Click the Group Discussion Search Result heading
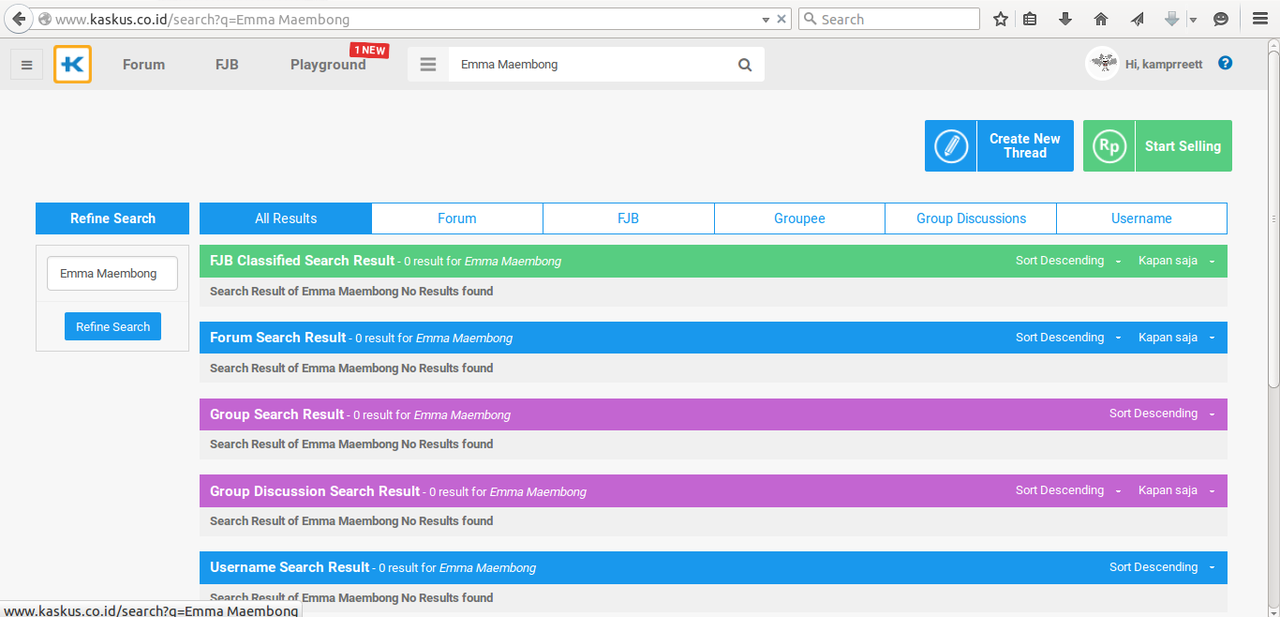 point(315,491)
